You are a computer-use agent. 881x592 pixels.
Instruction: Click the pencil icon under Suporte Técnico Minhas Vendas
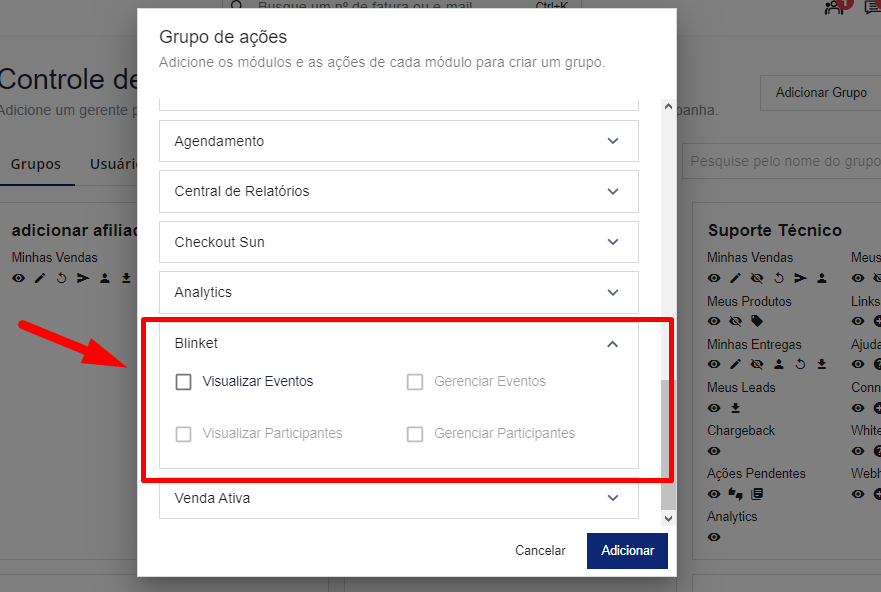(735, 278)
